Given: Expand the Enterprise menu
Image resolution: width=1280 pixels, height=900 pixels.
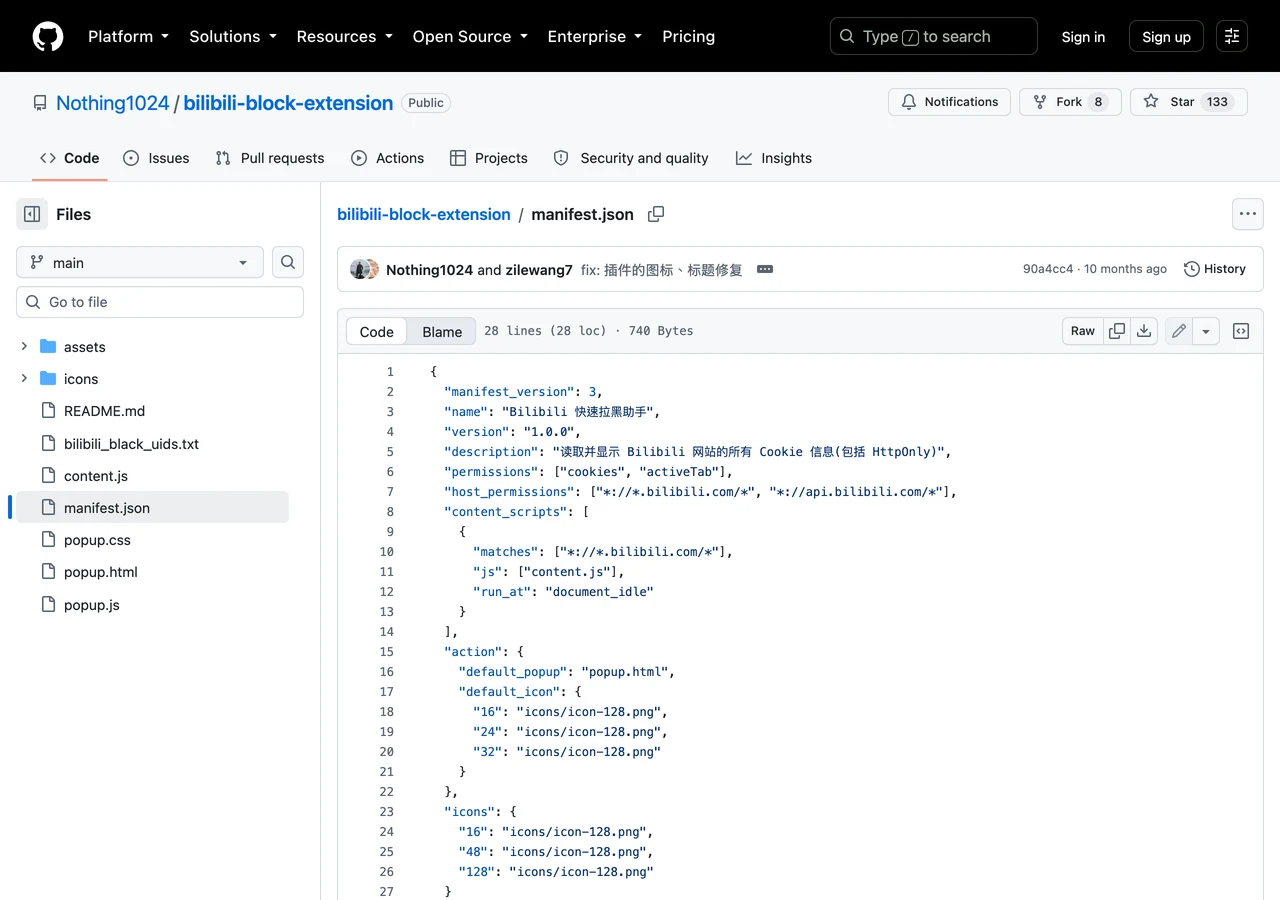Looking at the screenshot, I should point(595,36).
